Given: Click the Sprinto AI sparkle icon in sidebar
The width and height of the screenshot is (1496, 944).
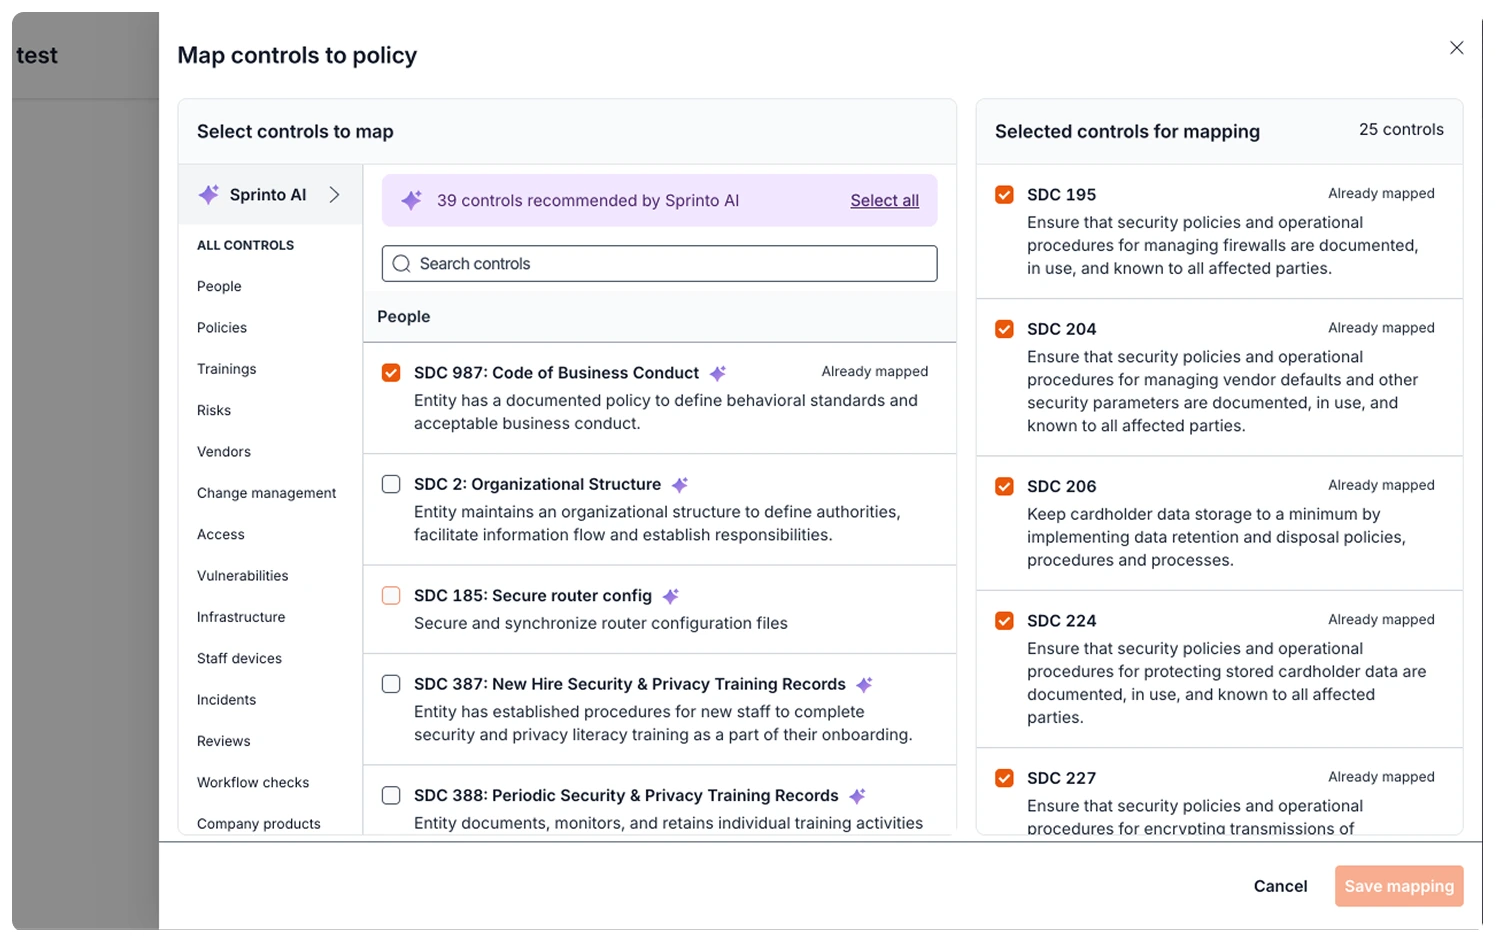Looking at the screenshot, I should (208, 195).
